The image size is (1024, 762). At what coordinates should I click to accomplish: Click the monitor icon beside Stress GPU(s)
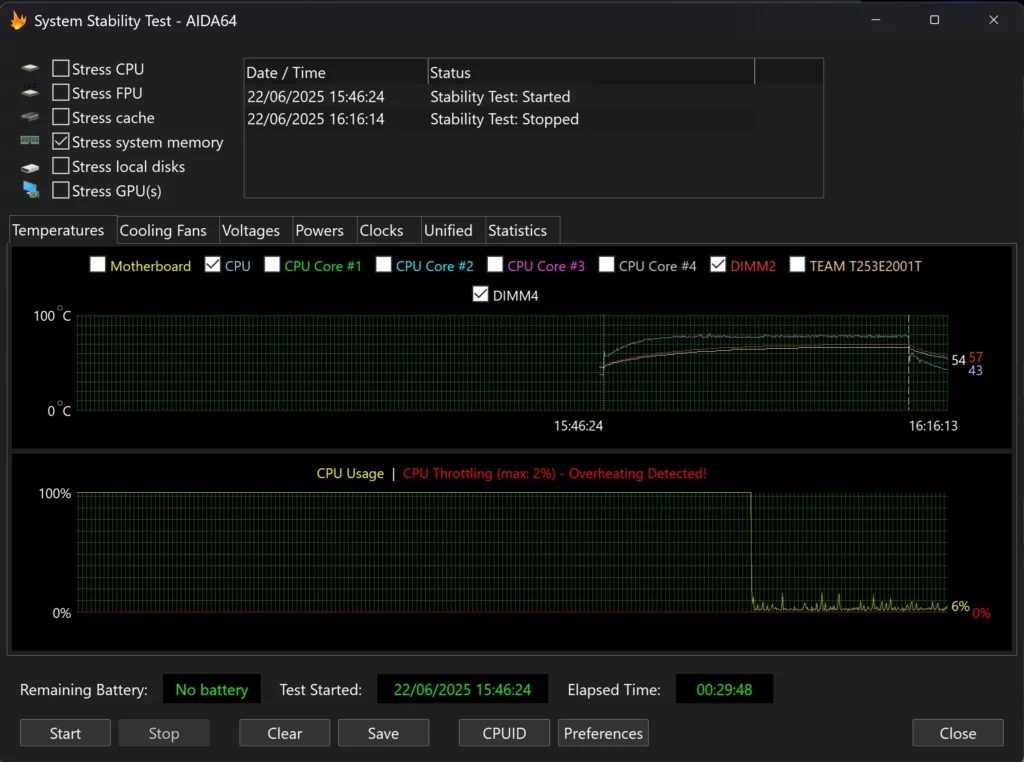(x=30, y=190)
